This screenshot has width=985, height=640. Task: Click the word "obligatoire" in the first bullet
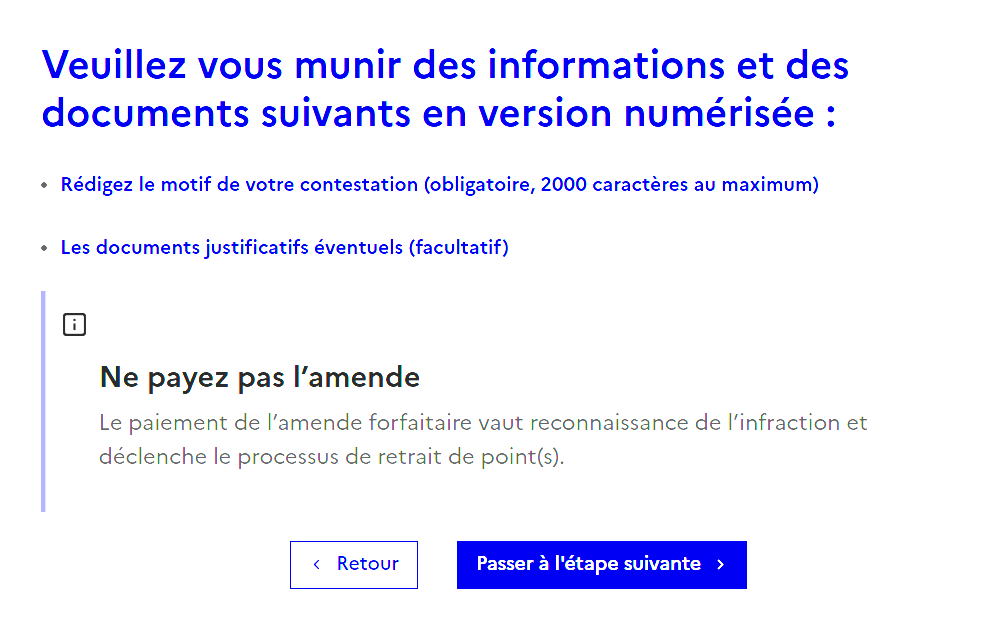point(478,185)
